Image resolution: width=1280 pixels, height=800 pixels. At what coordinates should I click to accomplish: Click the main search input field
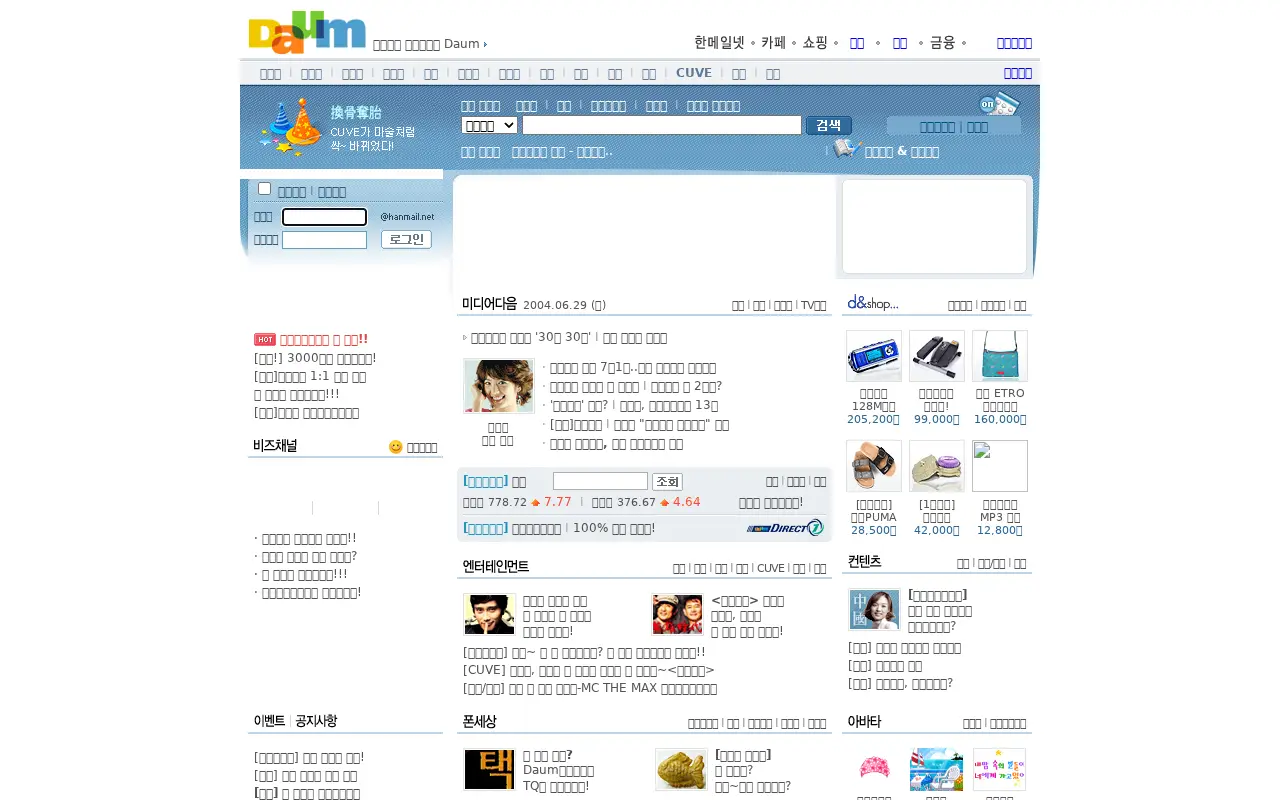click(x=662, y=125)
